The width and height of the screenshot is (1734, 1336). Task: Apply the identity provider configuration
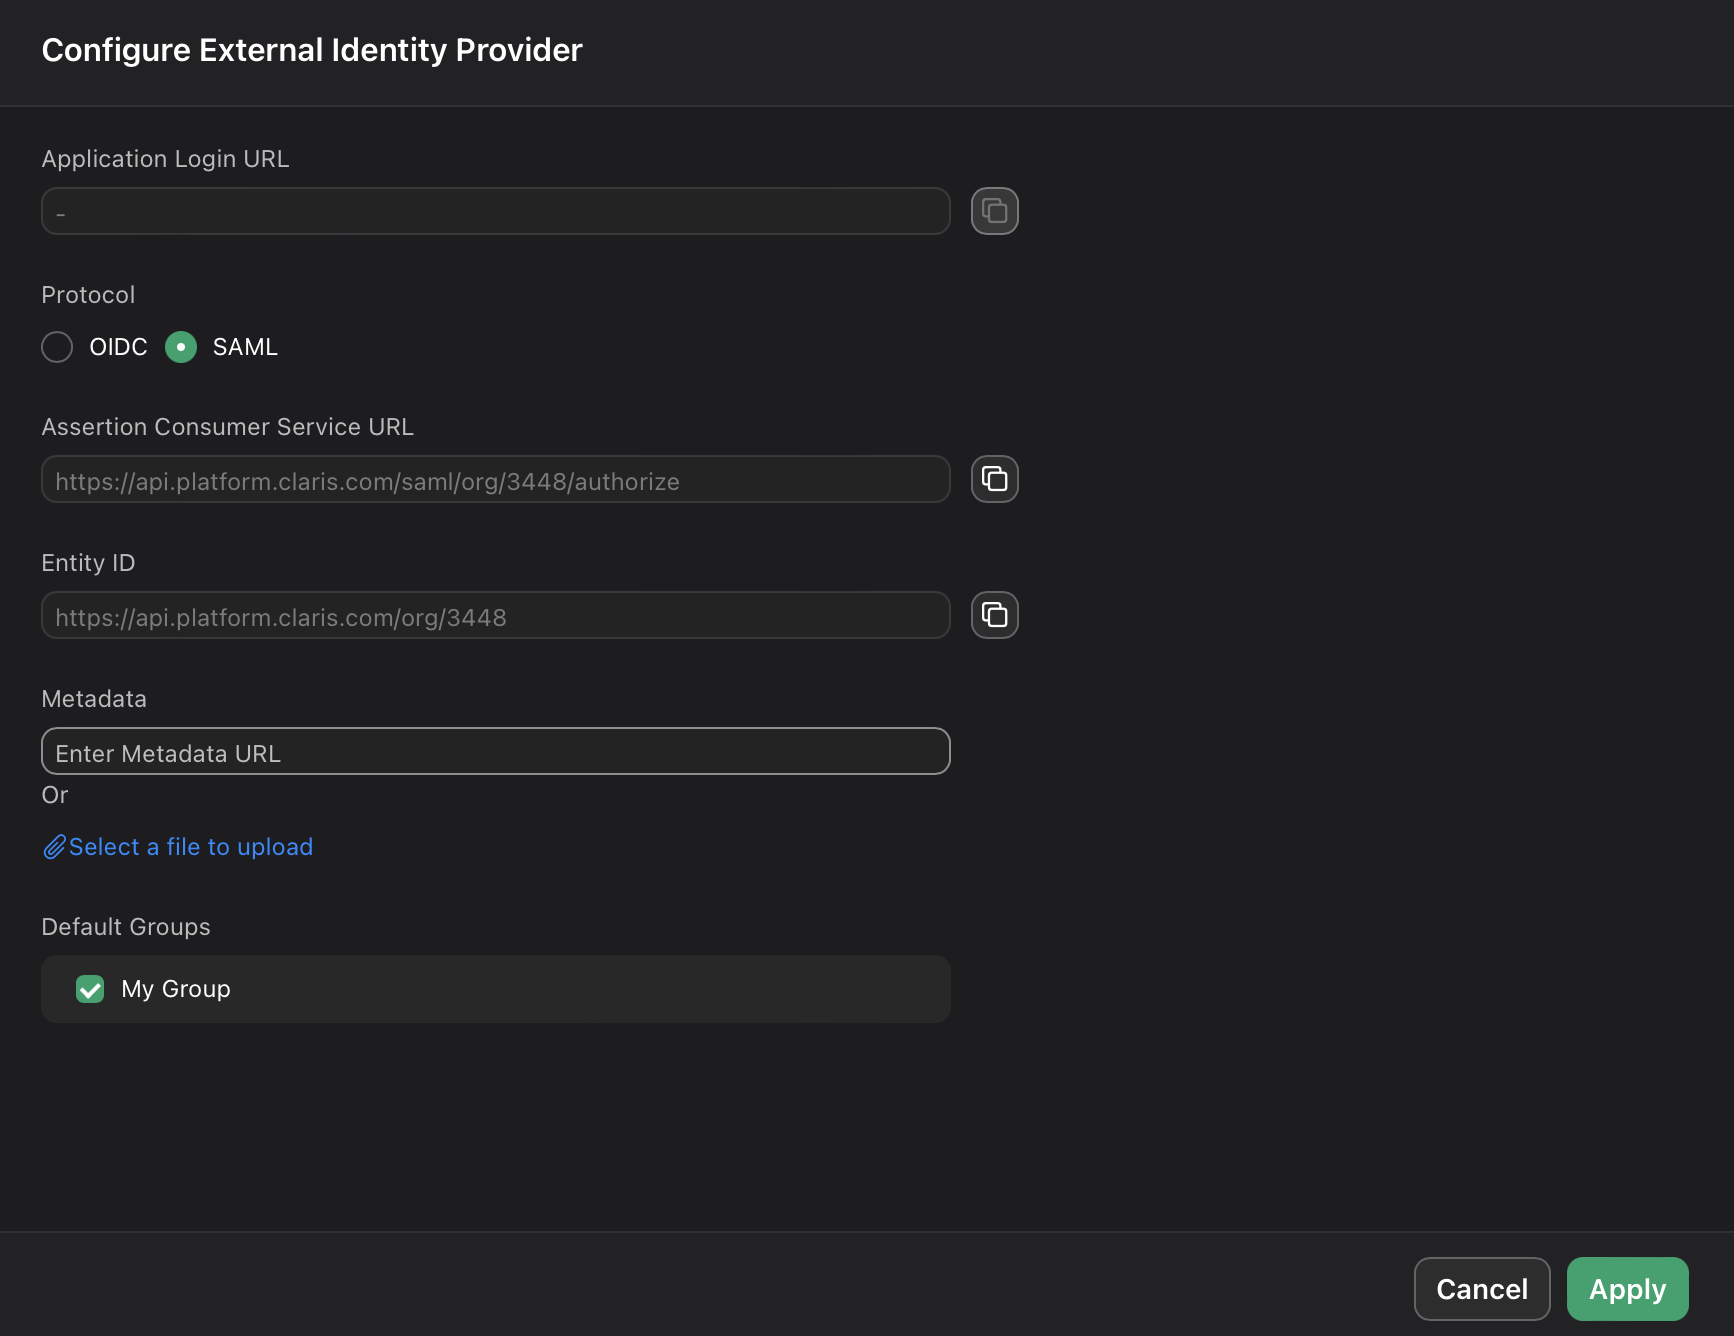pos(1626,1289)
